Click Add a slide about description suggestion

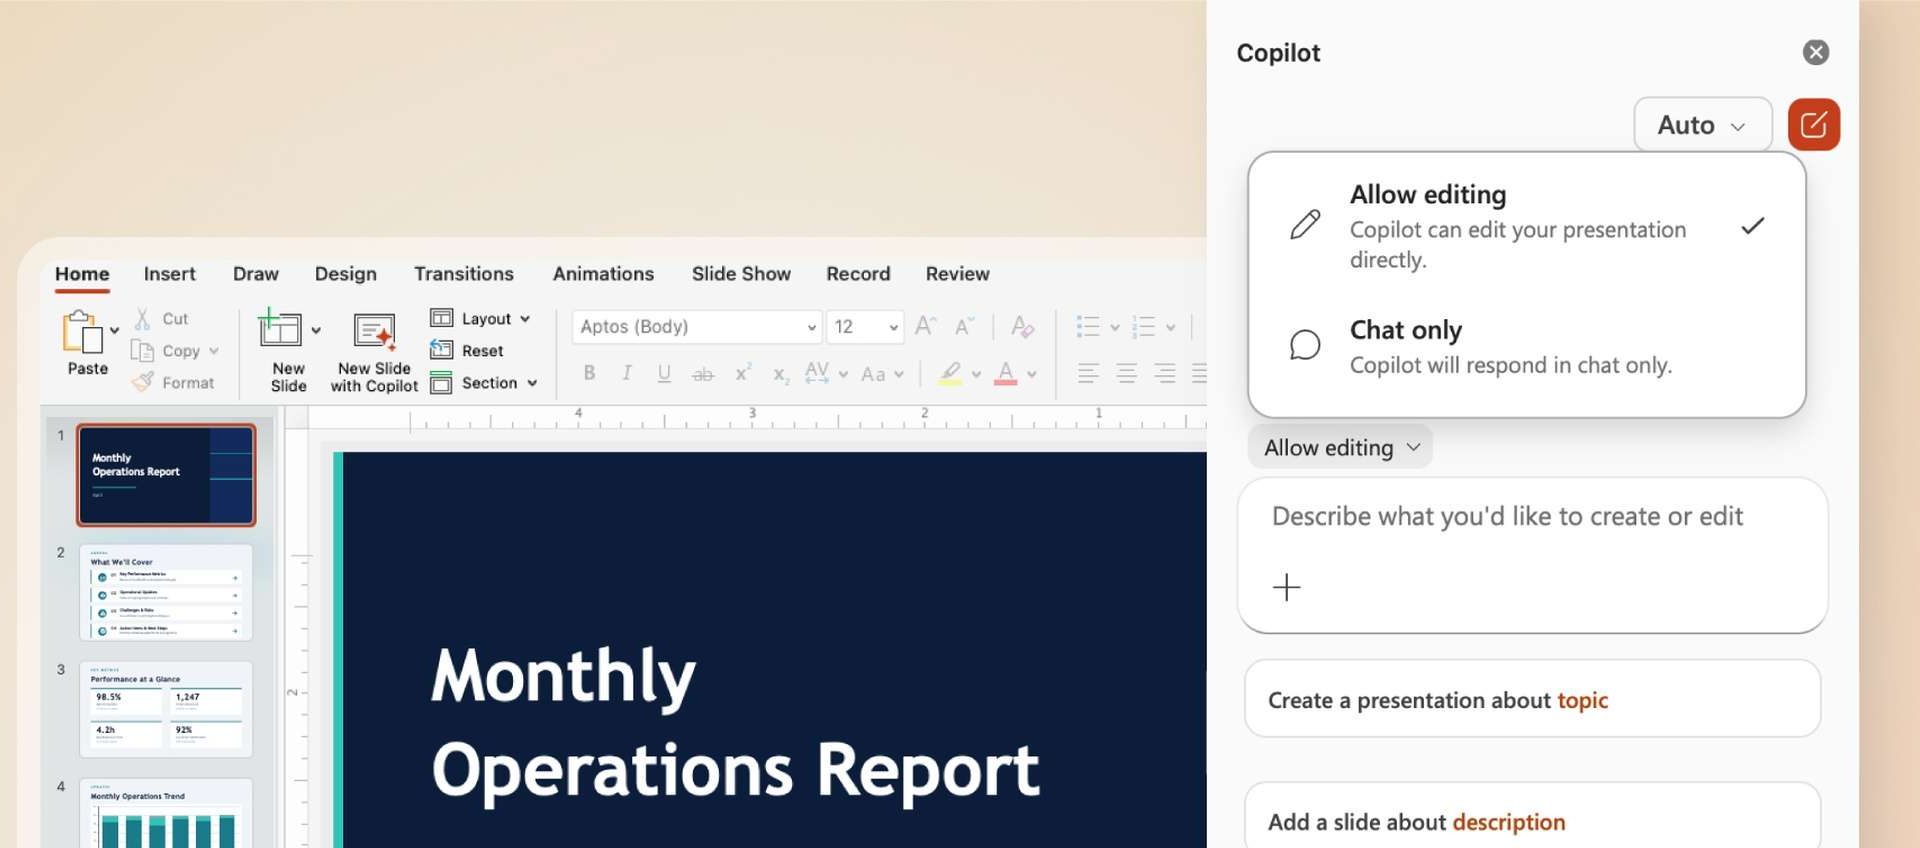click(x=1532, y=817)
